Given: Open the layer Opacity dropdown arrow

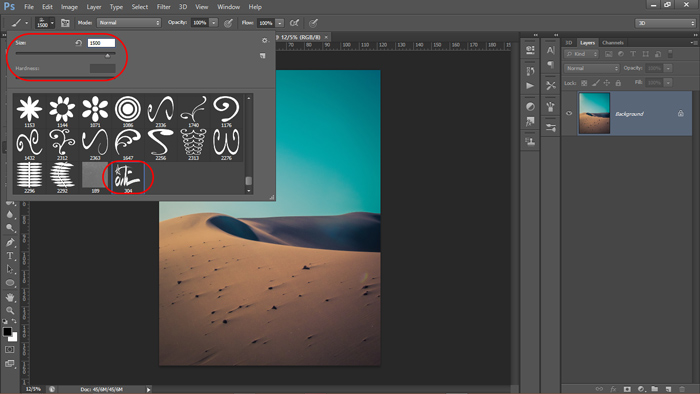Looking at the screenshot, I should click(x=668, y=68).
